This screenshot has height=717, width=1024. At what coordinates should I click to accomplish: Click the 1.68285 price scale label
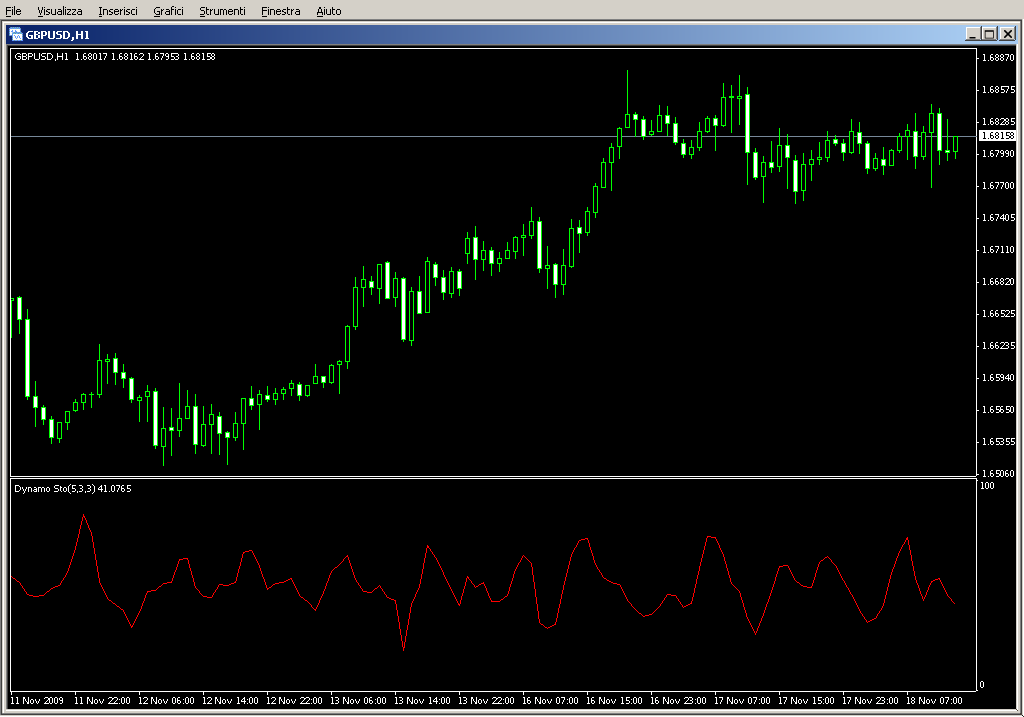click(x=998, y=121)
